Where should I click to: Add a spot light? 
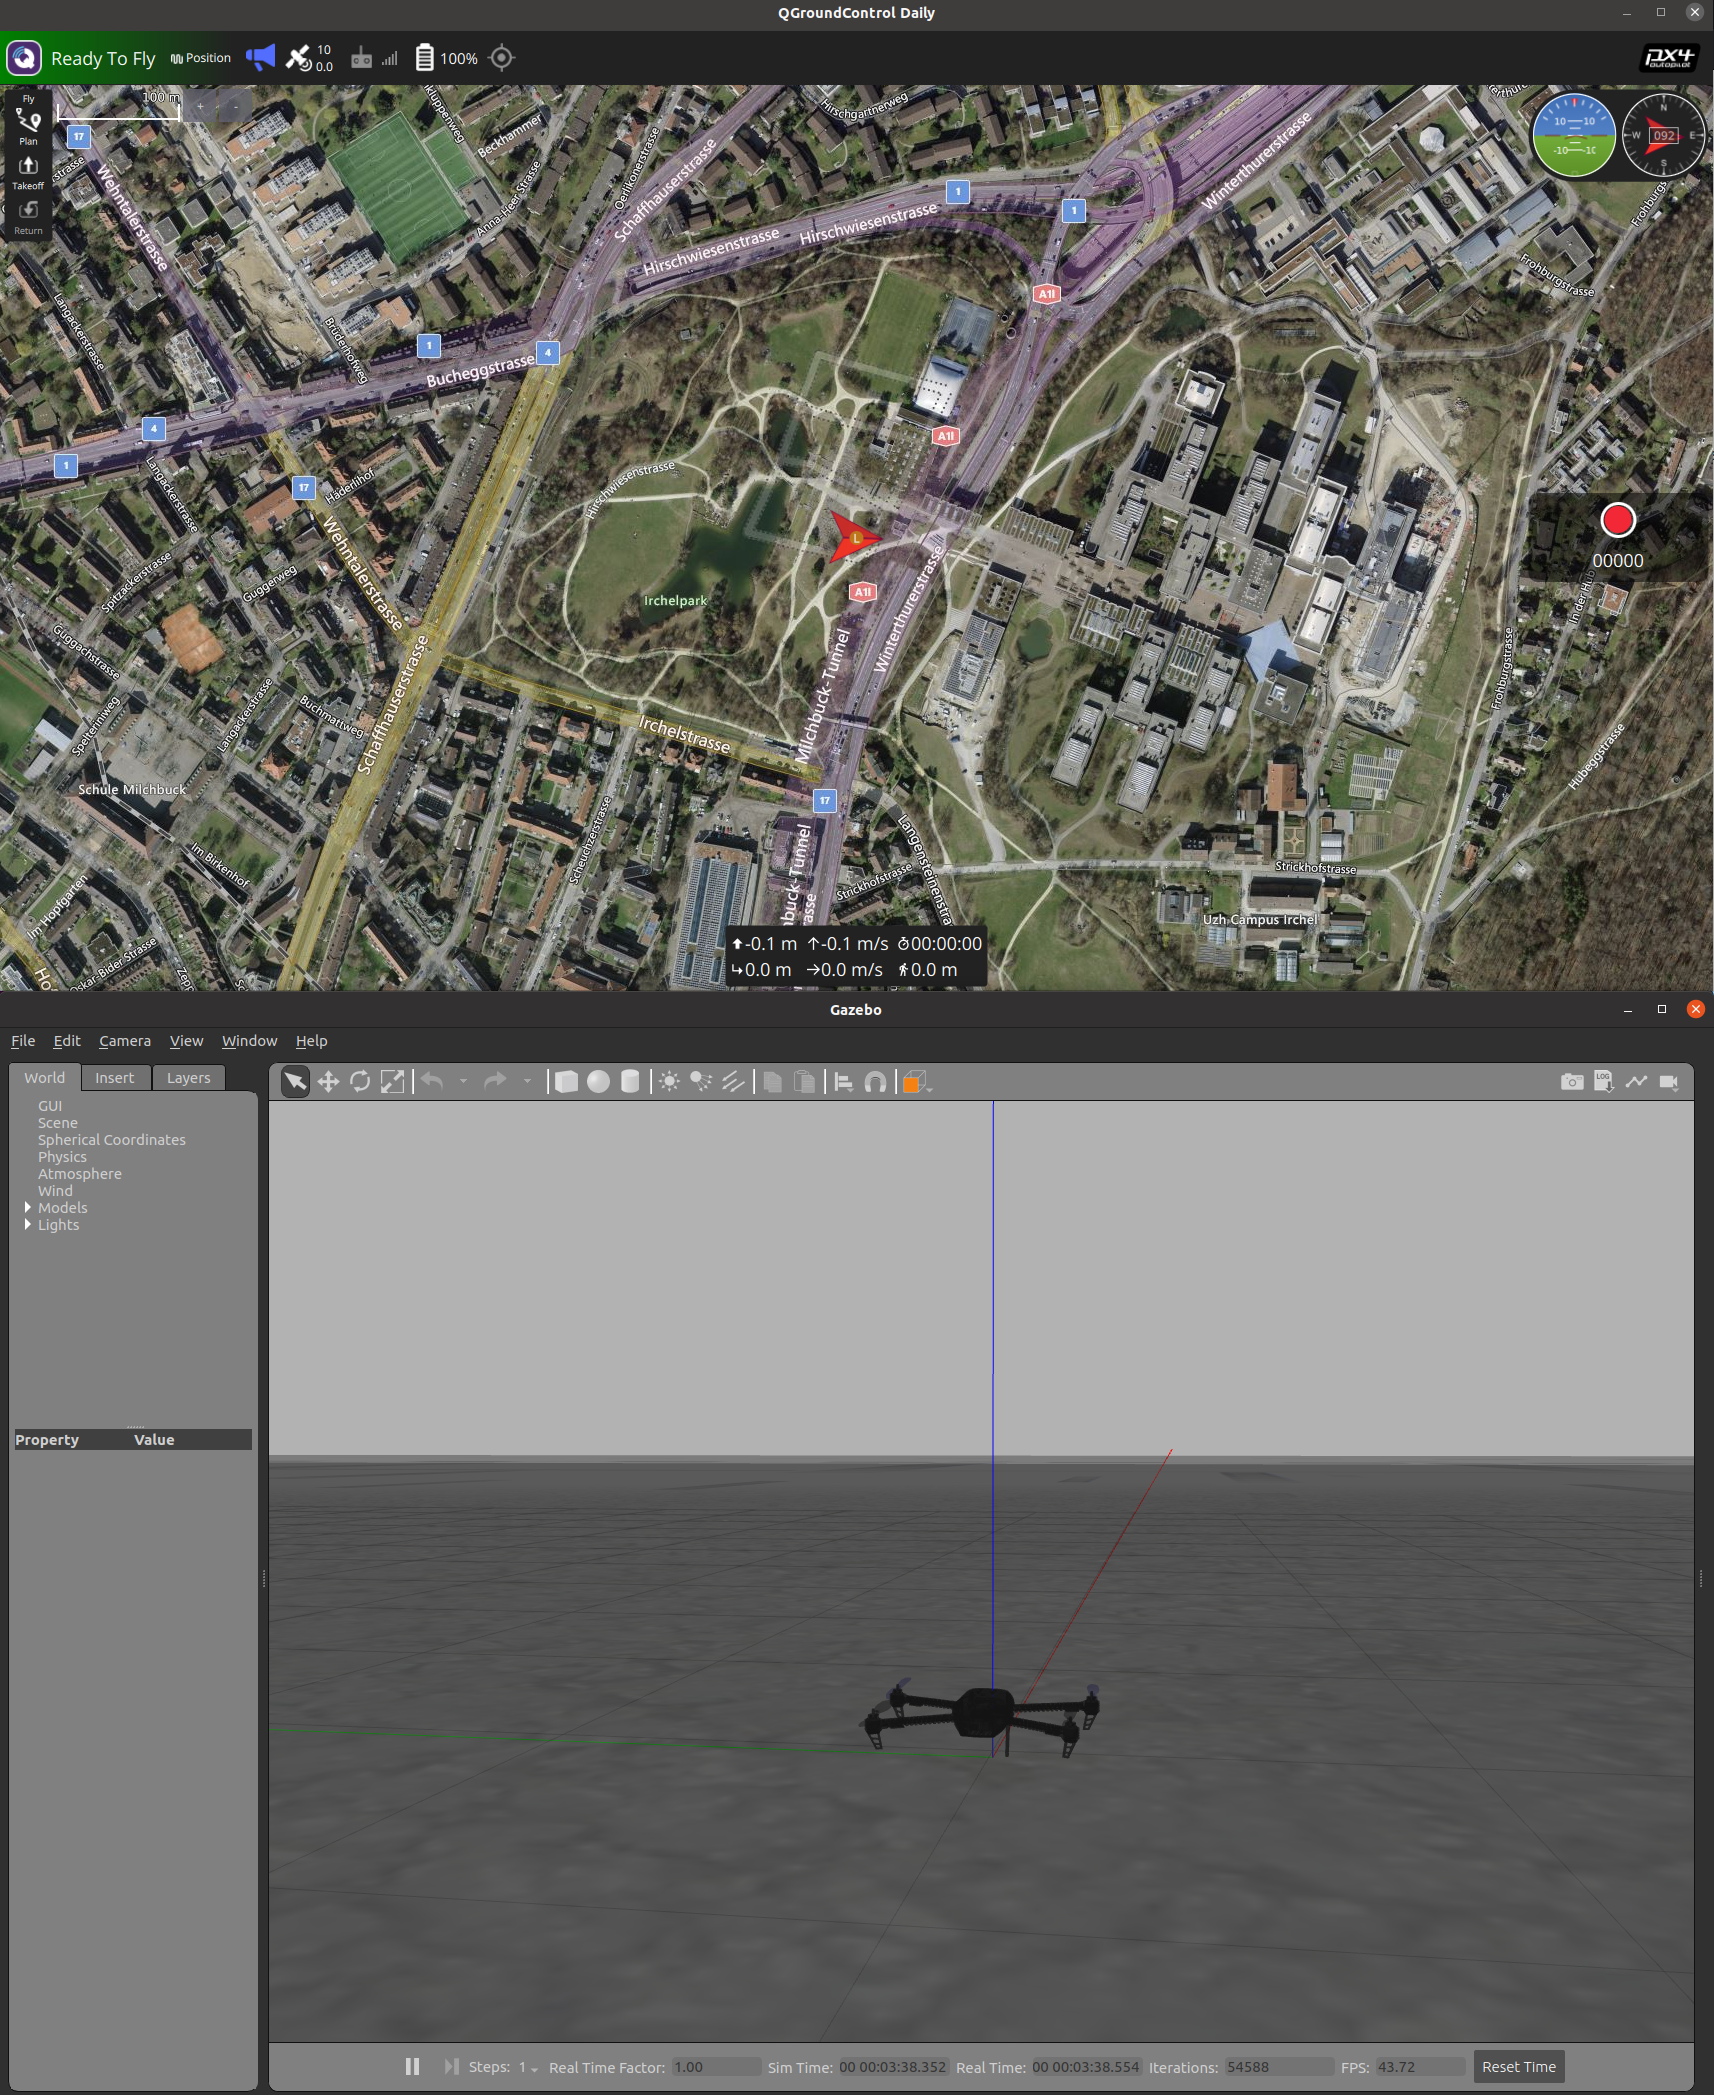701,1081
